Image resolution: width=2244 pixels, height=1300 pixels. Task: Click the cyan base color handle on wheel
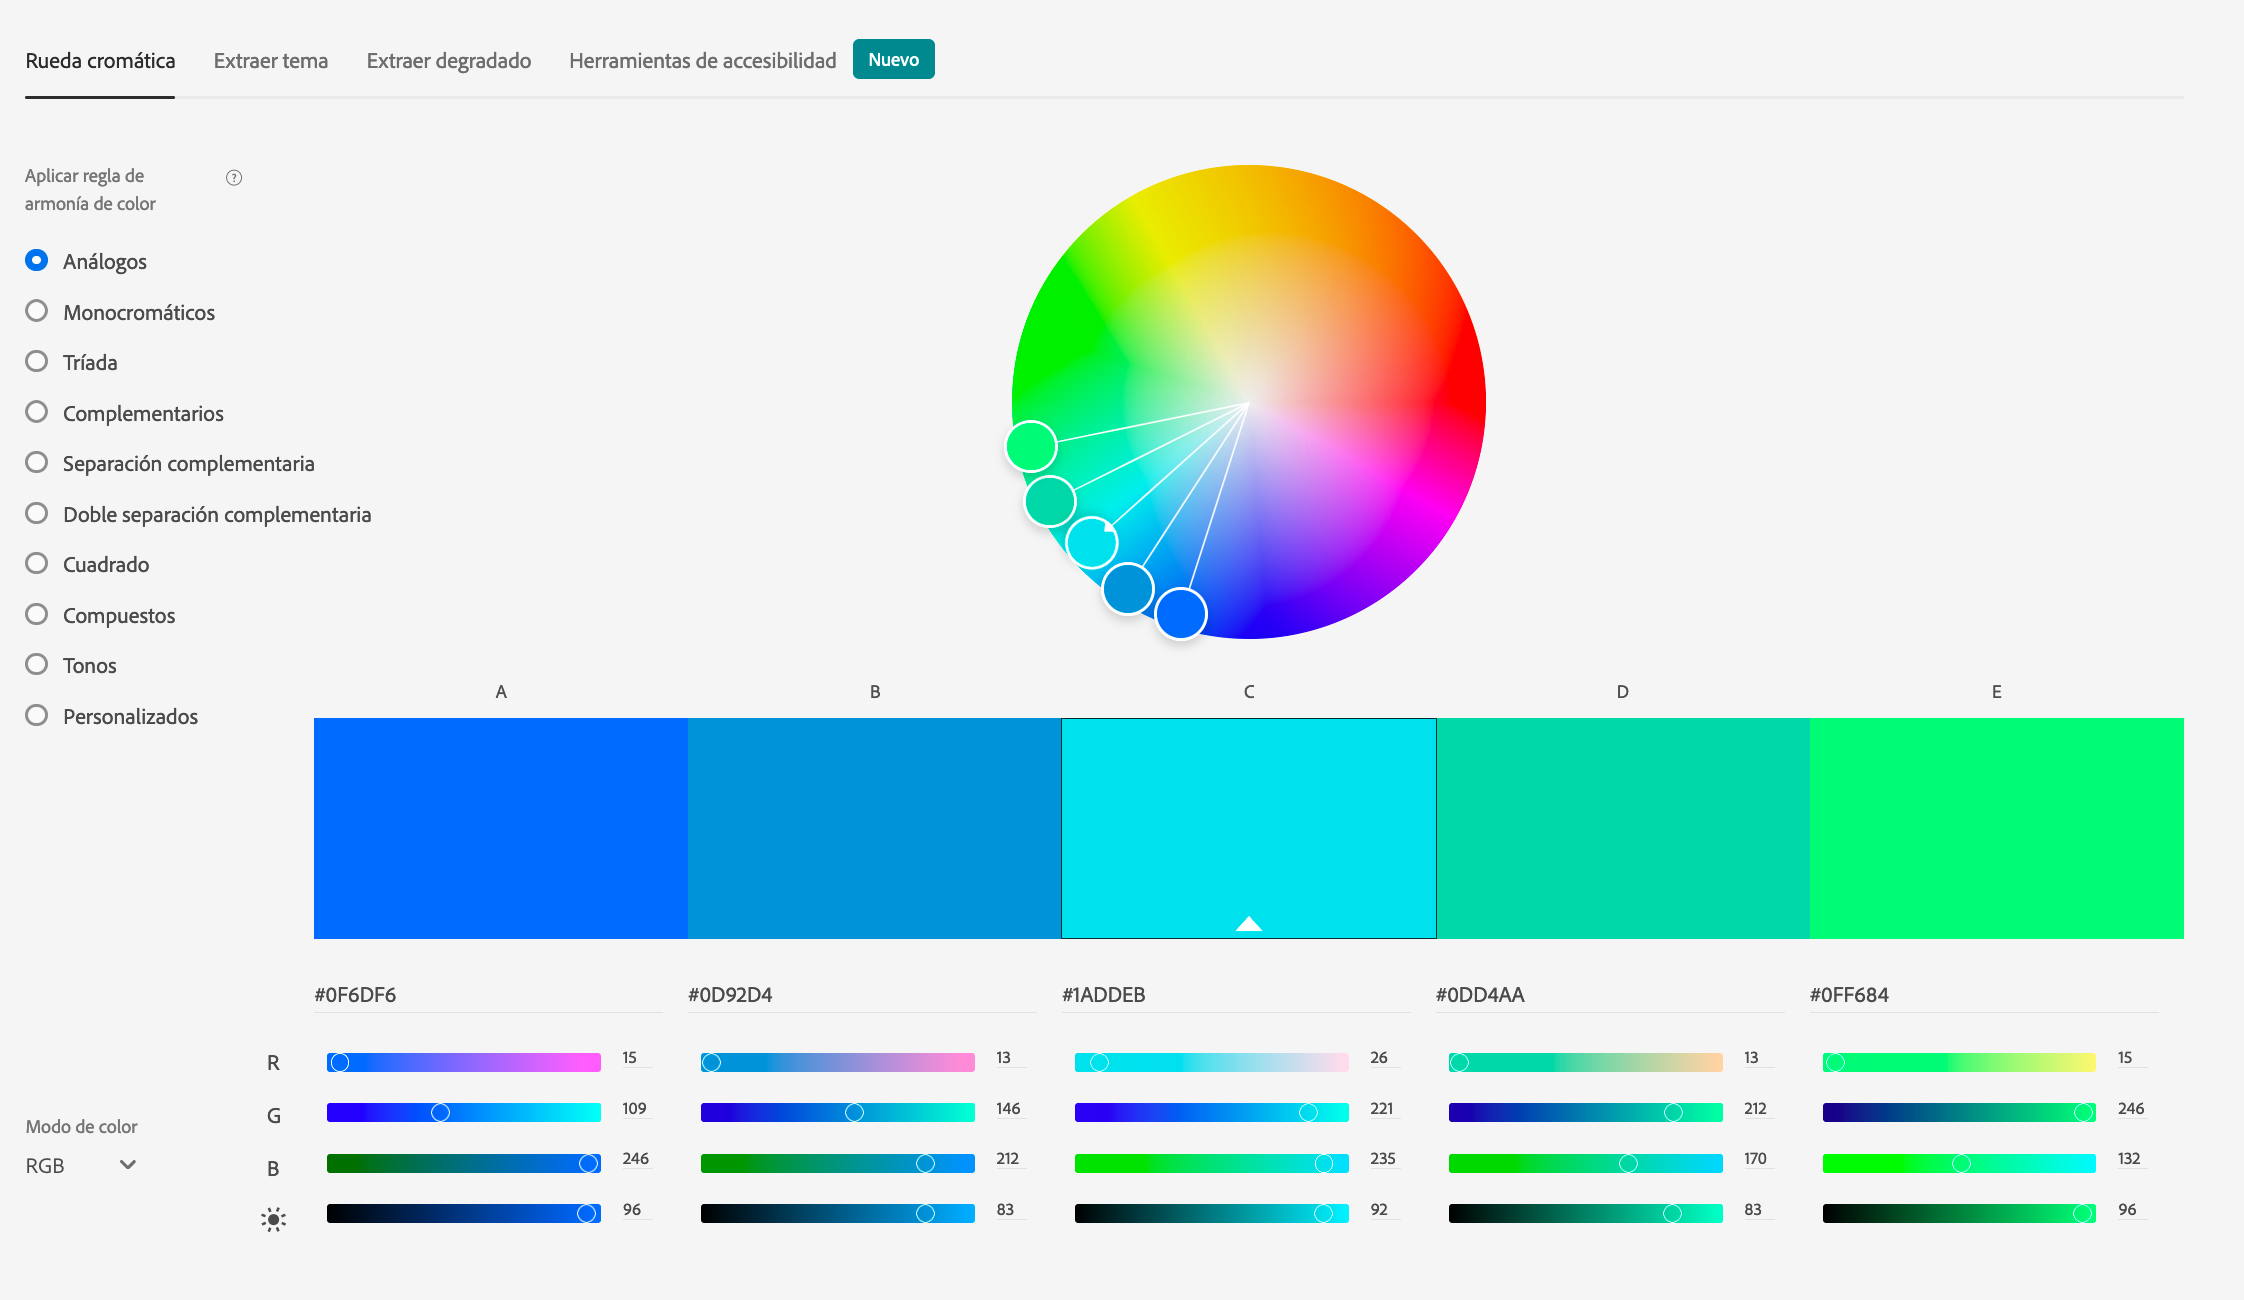coord(1092,542)
